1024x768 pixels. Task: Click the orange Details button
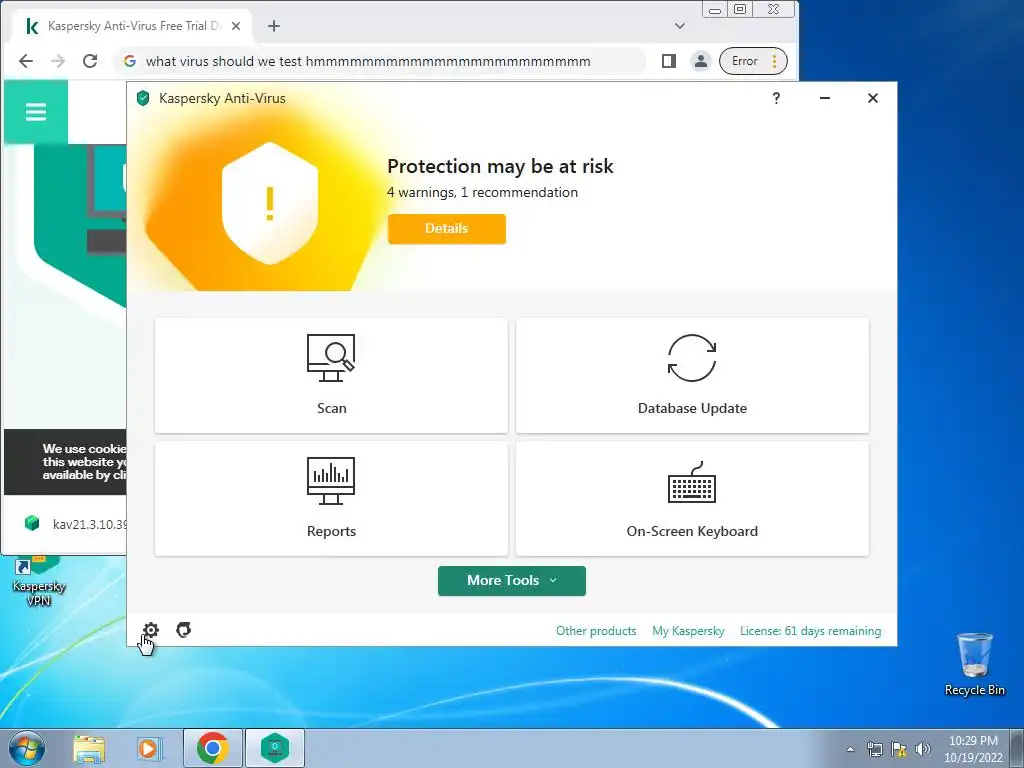(x=447, y=229)
